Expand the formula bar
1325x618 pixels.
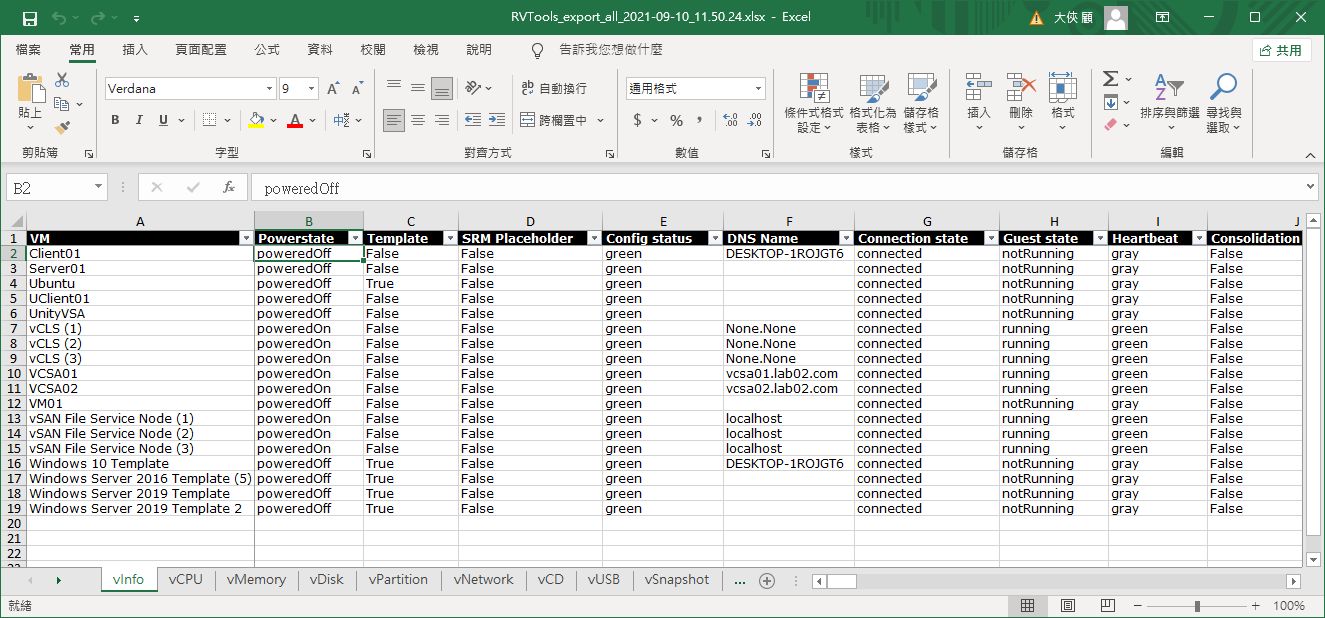(x=1311, y=187)
